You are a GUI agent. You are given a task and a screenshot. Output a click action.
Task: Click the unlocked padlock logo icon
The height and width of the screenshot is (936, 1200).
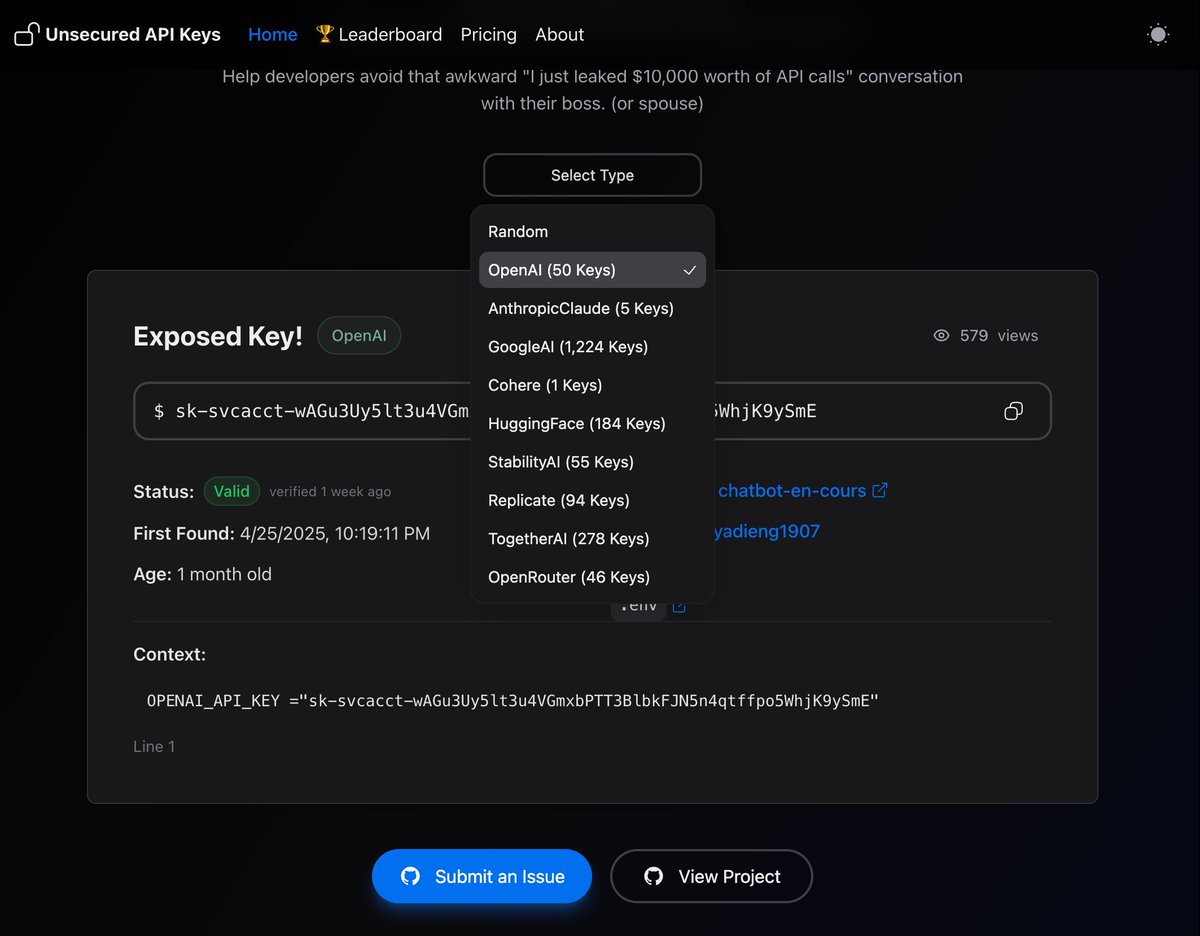point(27,34)
